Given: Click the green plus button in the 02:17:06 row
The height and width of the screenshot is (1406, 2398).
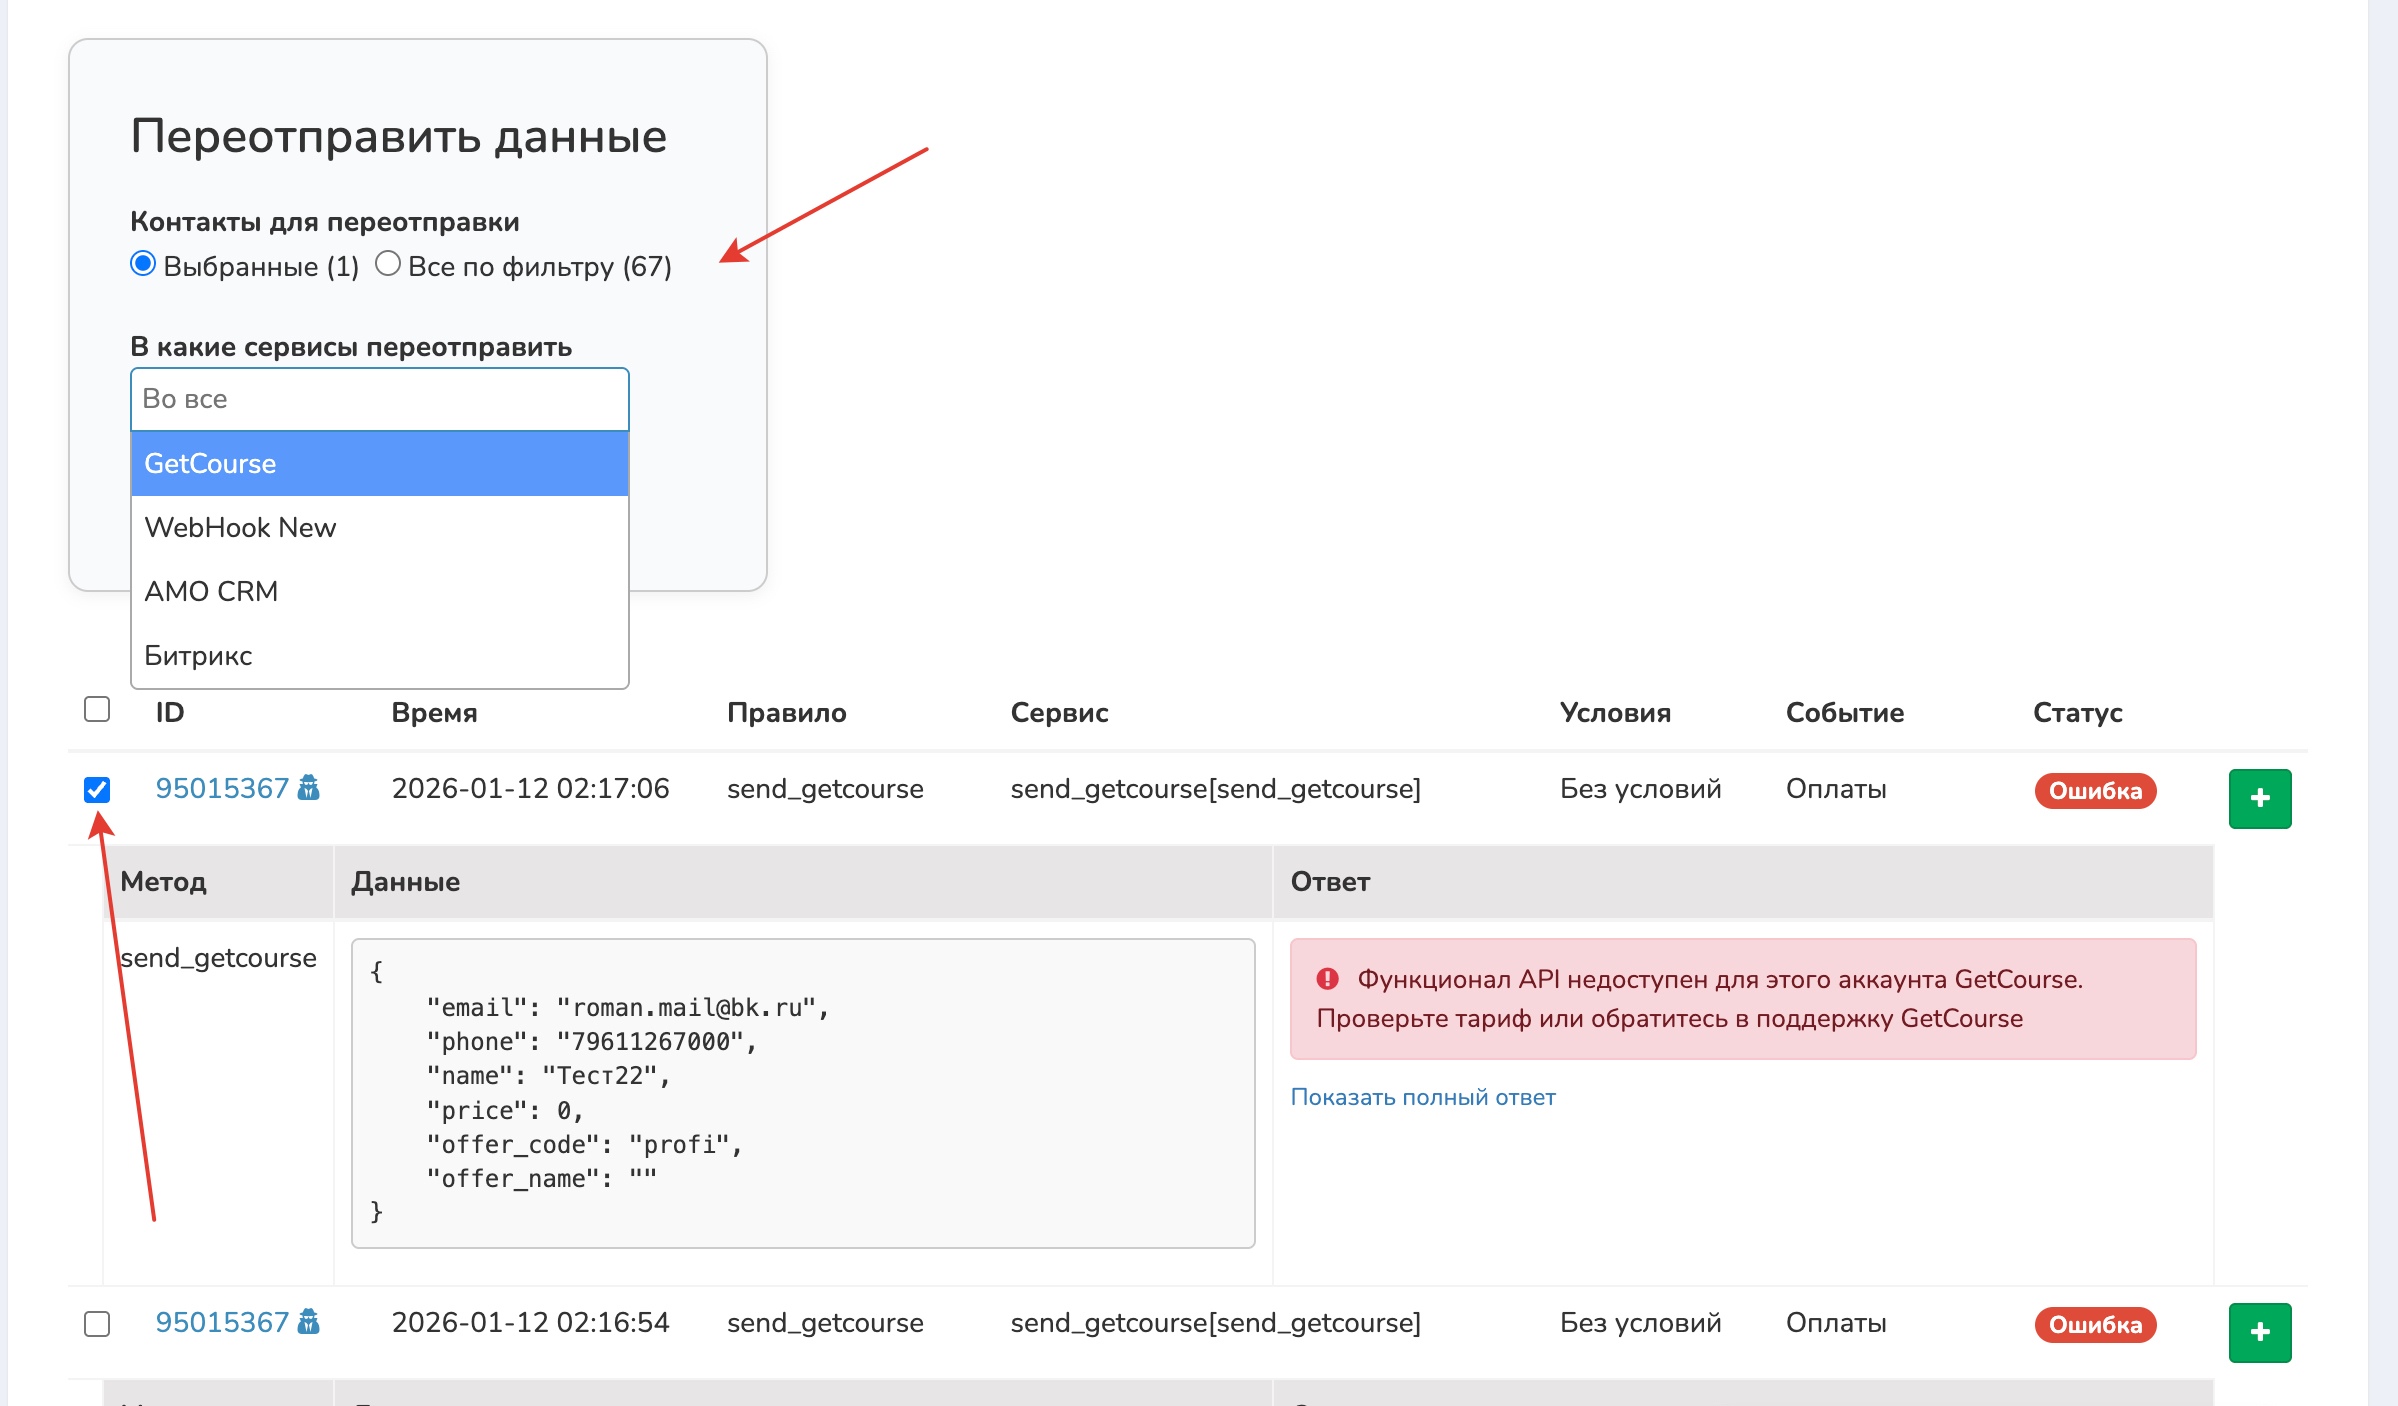Looking at the screenshot, I should [2259, 798].
